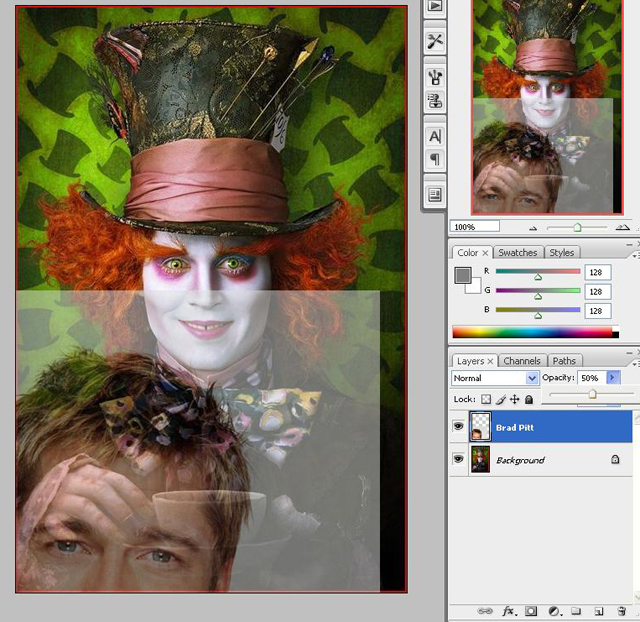
Task: Open the Tool Presets panel icon
Action: coord(435,41)
